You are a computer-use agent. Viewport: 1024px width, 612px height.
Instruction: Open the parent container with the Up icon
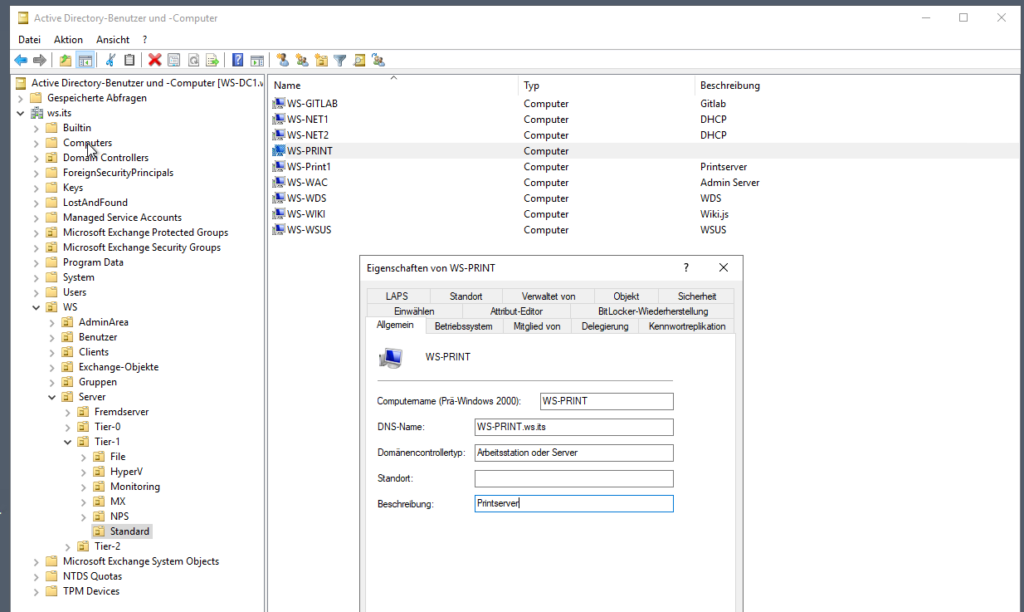pos(66,59)
